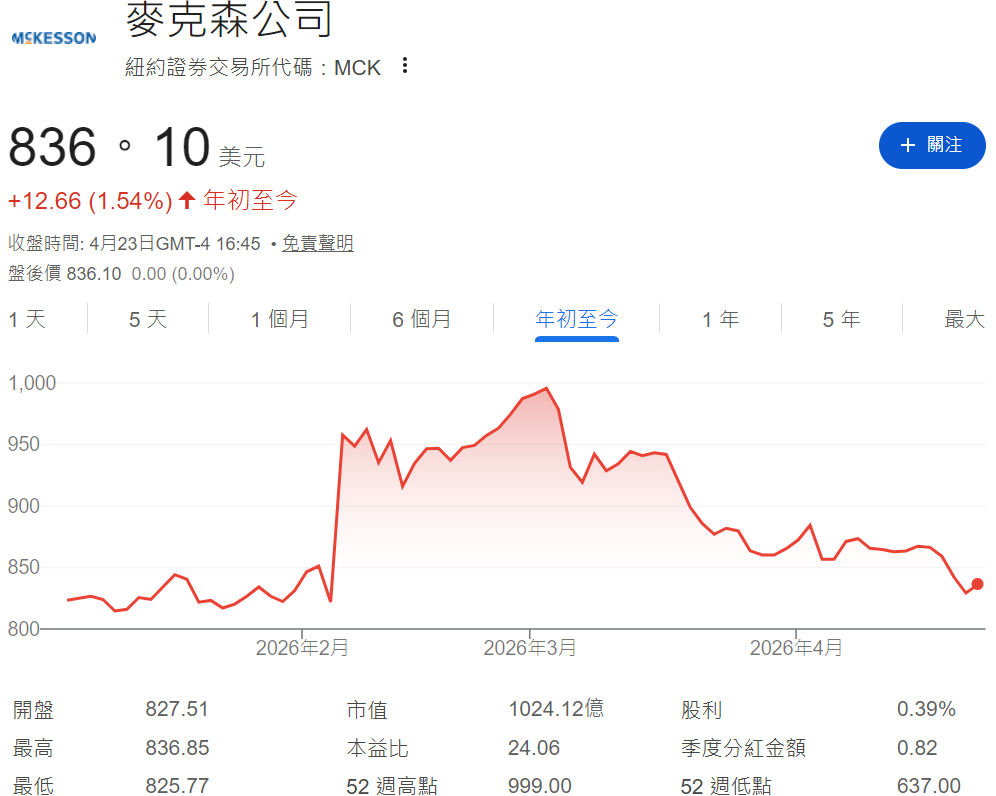Click the 2026年3月 axis label

point(531,648)
